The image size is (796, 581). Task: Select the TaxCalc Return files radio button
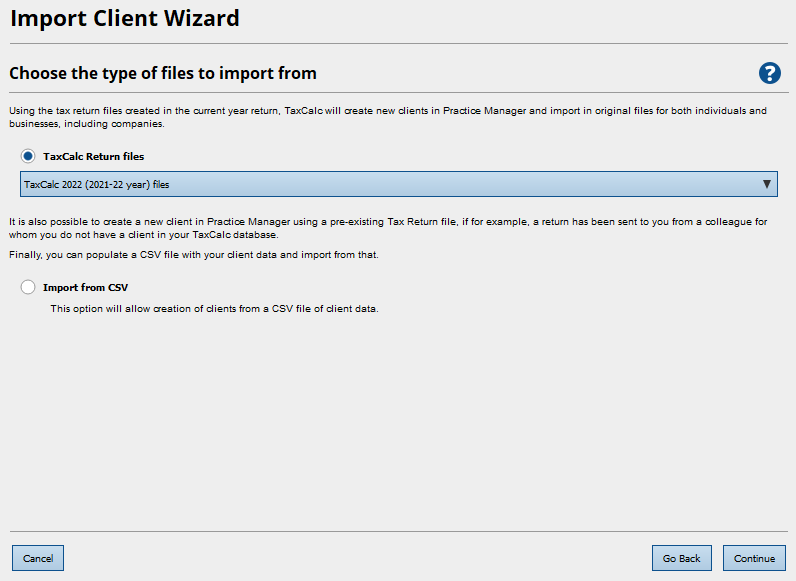point(28,156)
